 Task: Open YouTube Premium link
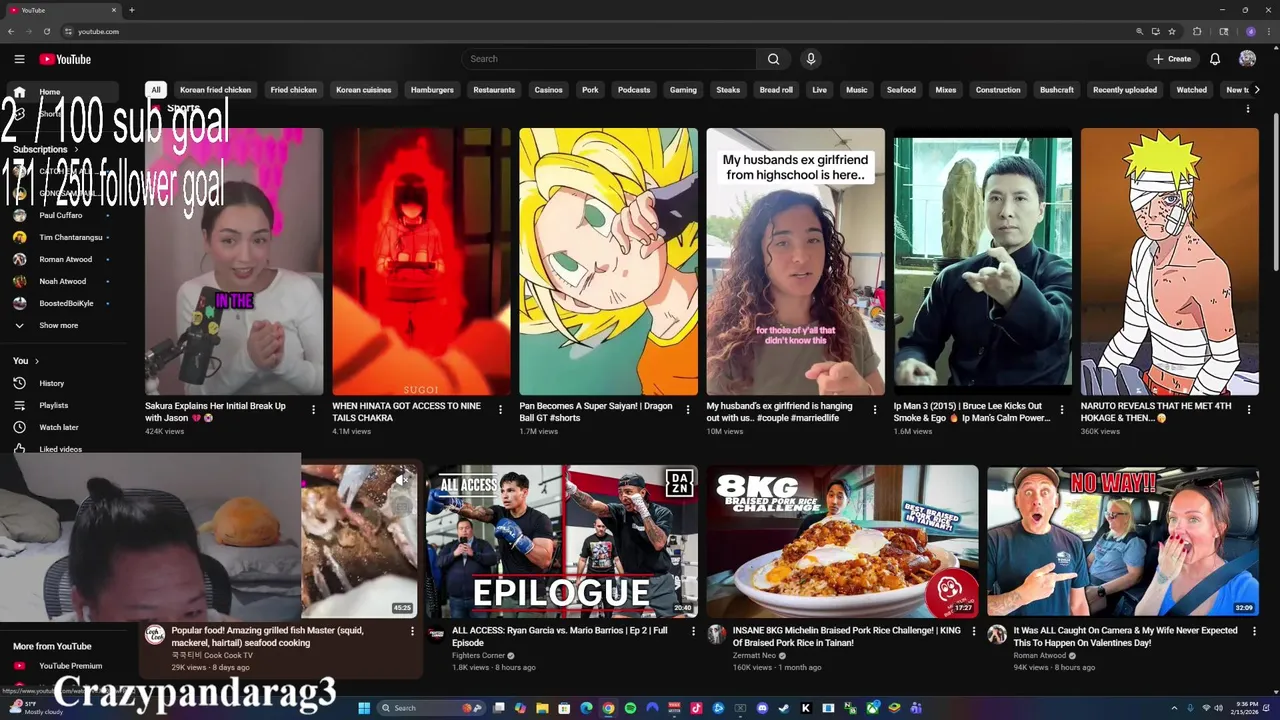point(70,666)
